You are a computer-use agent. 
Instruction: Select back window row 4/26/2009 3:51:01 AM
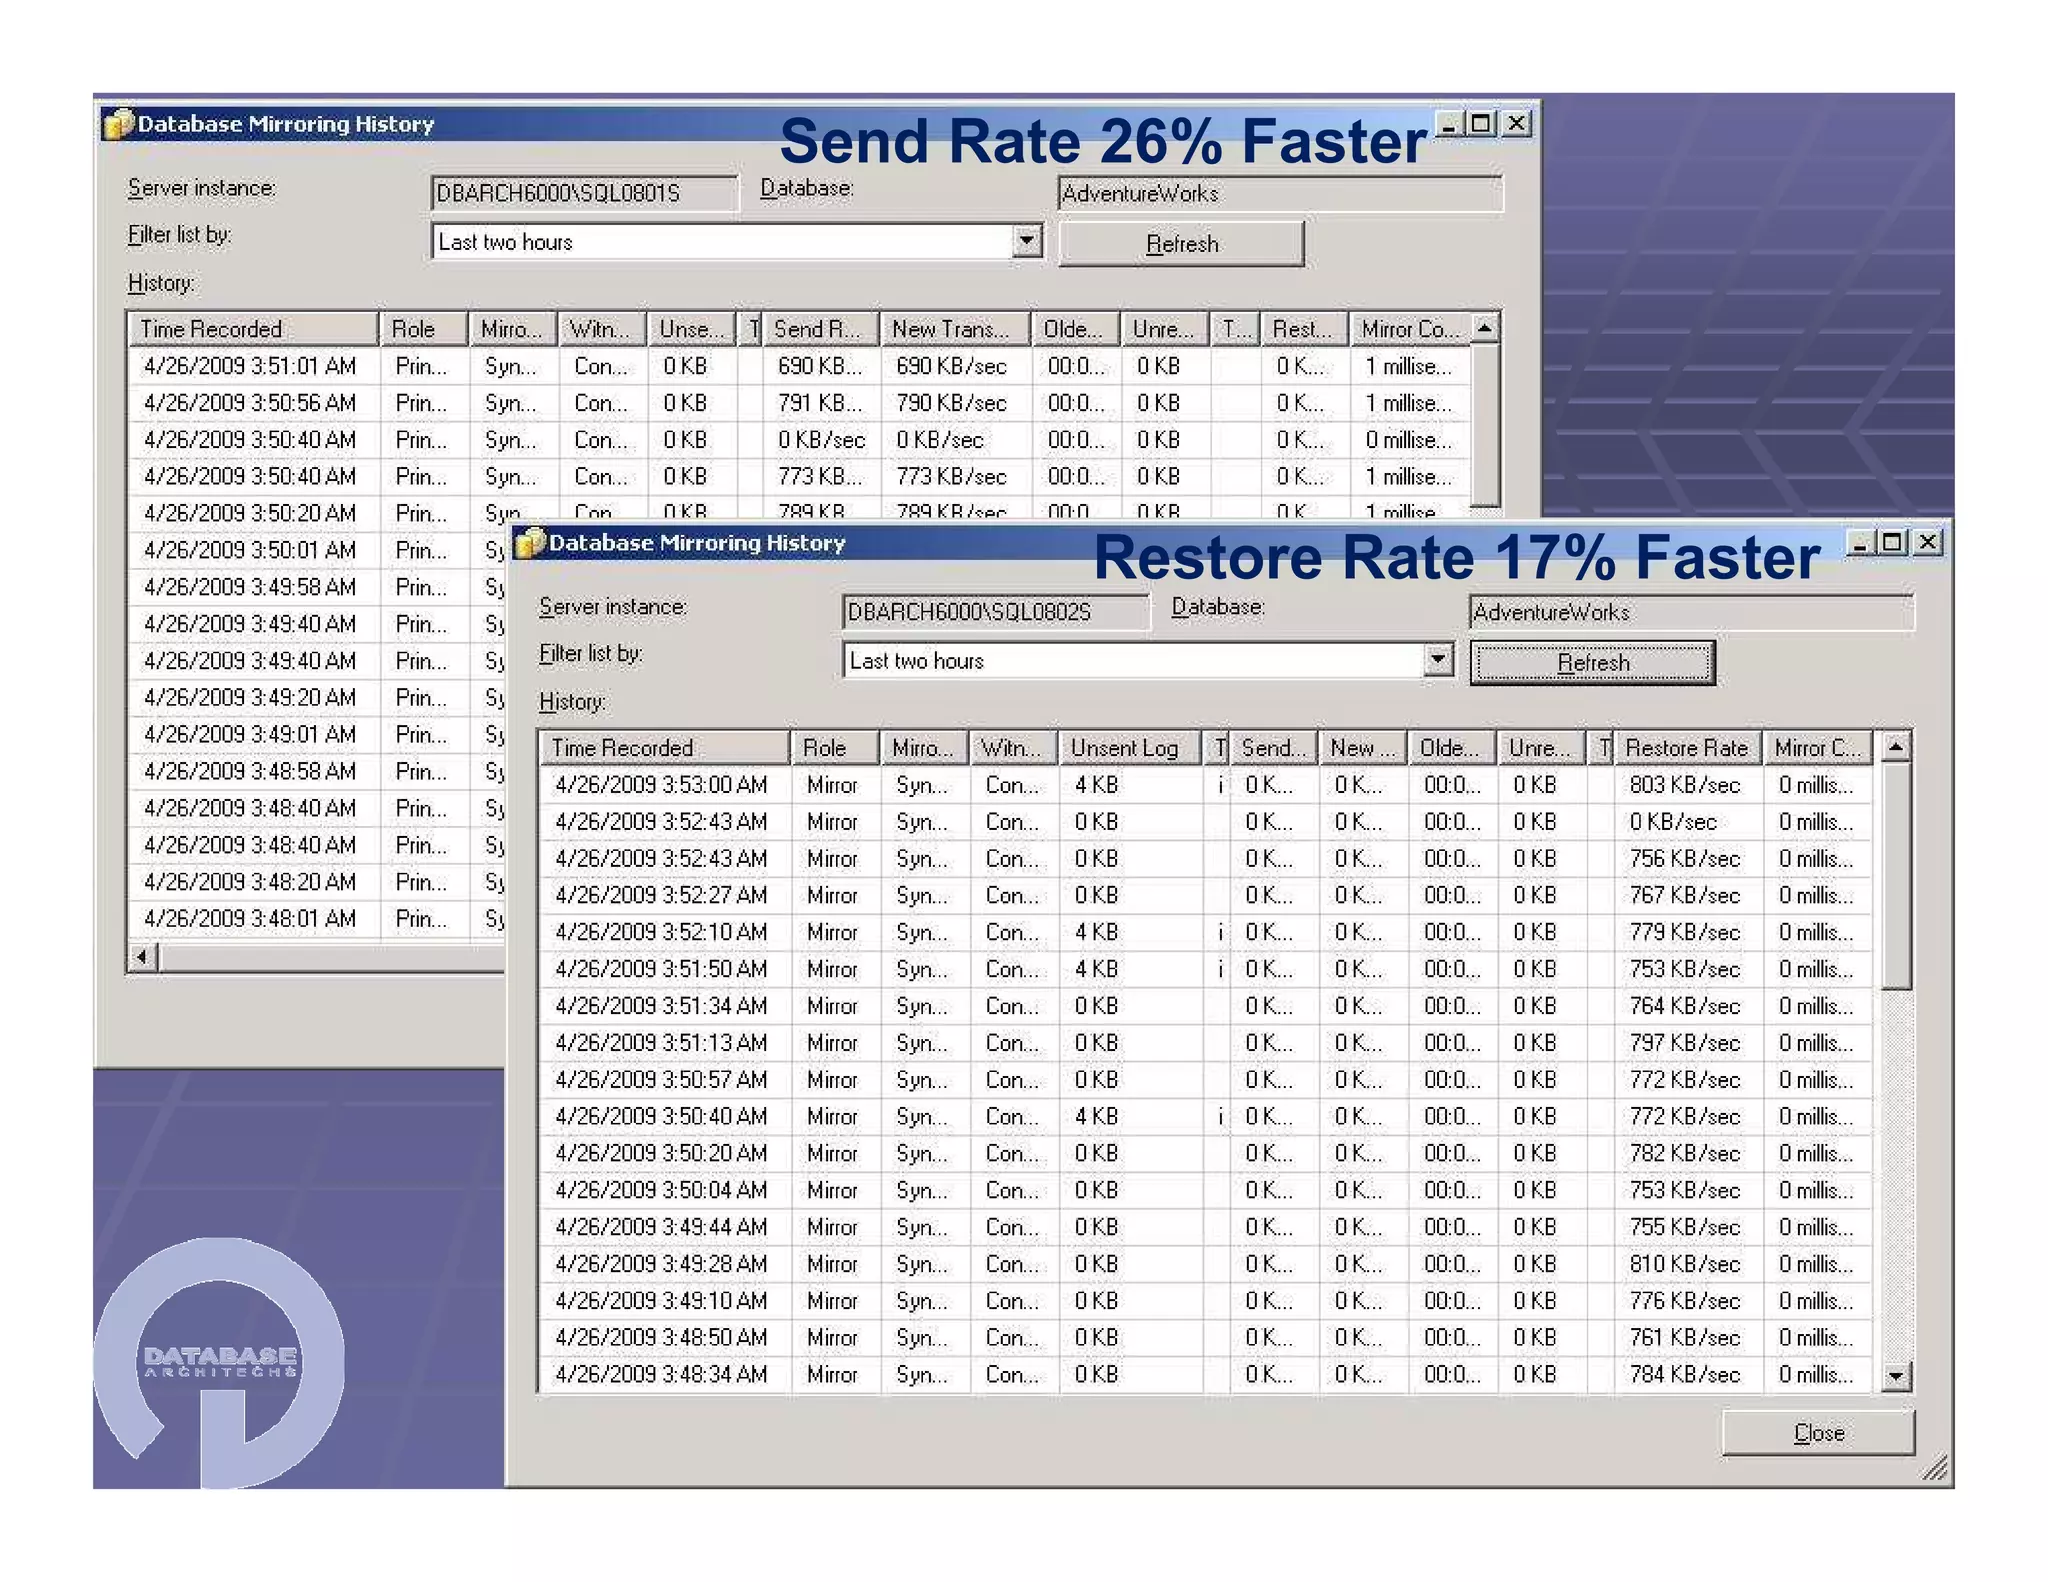(x=800, y=366)
